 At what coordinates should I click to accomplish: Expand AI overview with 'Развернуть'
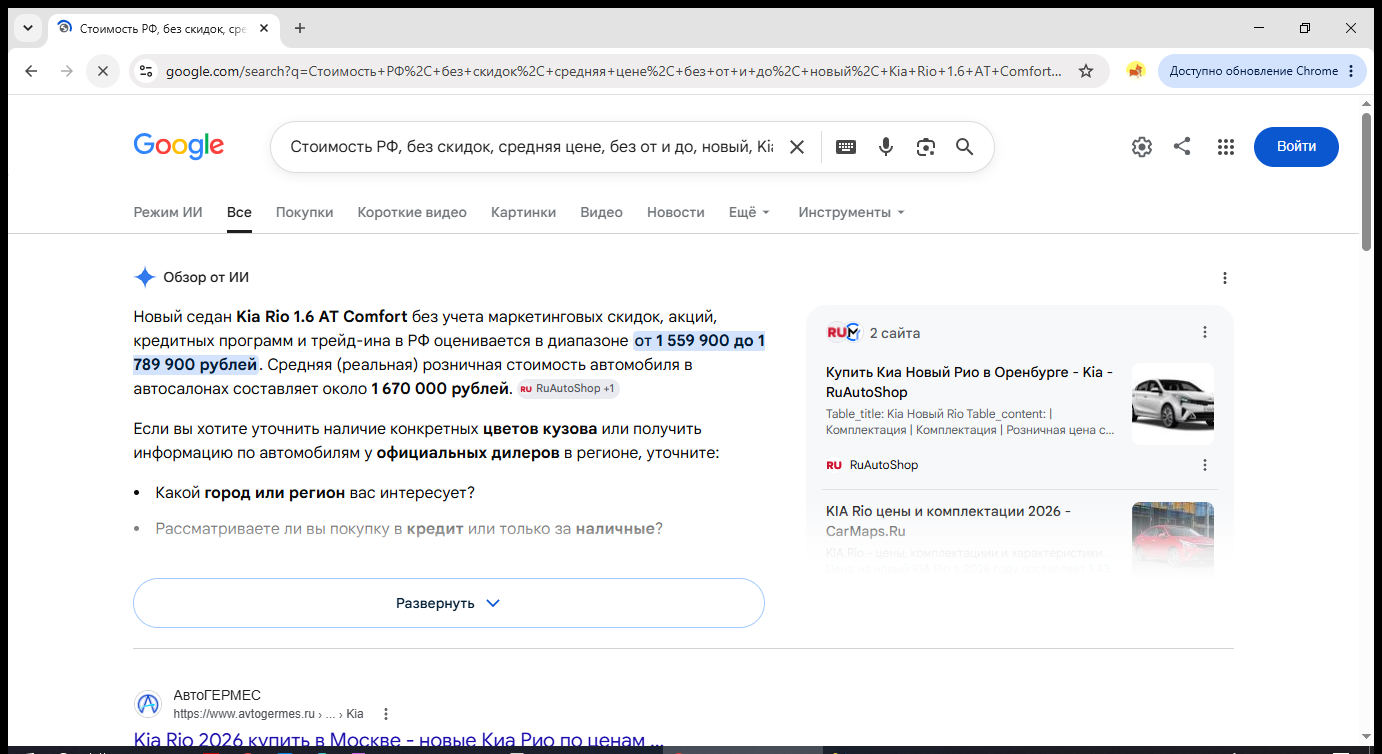[x=449, y=603]
